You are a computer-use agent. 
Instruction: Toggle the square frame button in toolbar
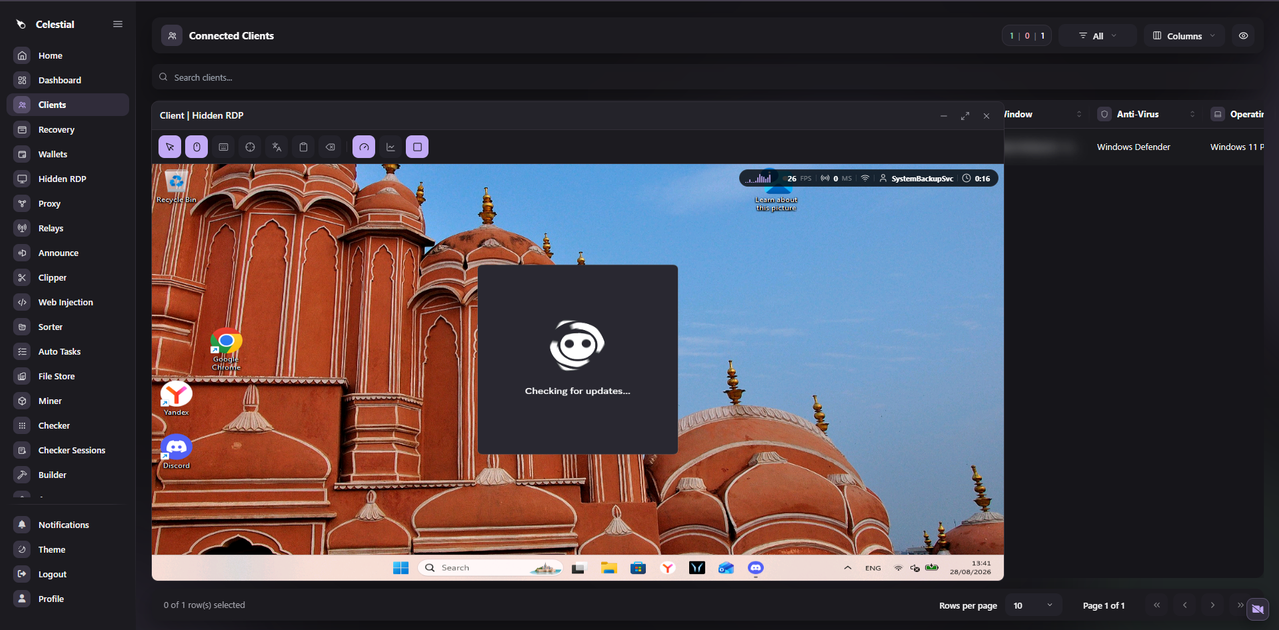pos(417,147)
